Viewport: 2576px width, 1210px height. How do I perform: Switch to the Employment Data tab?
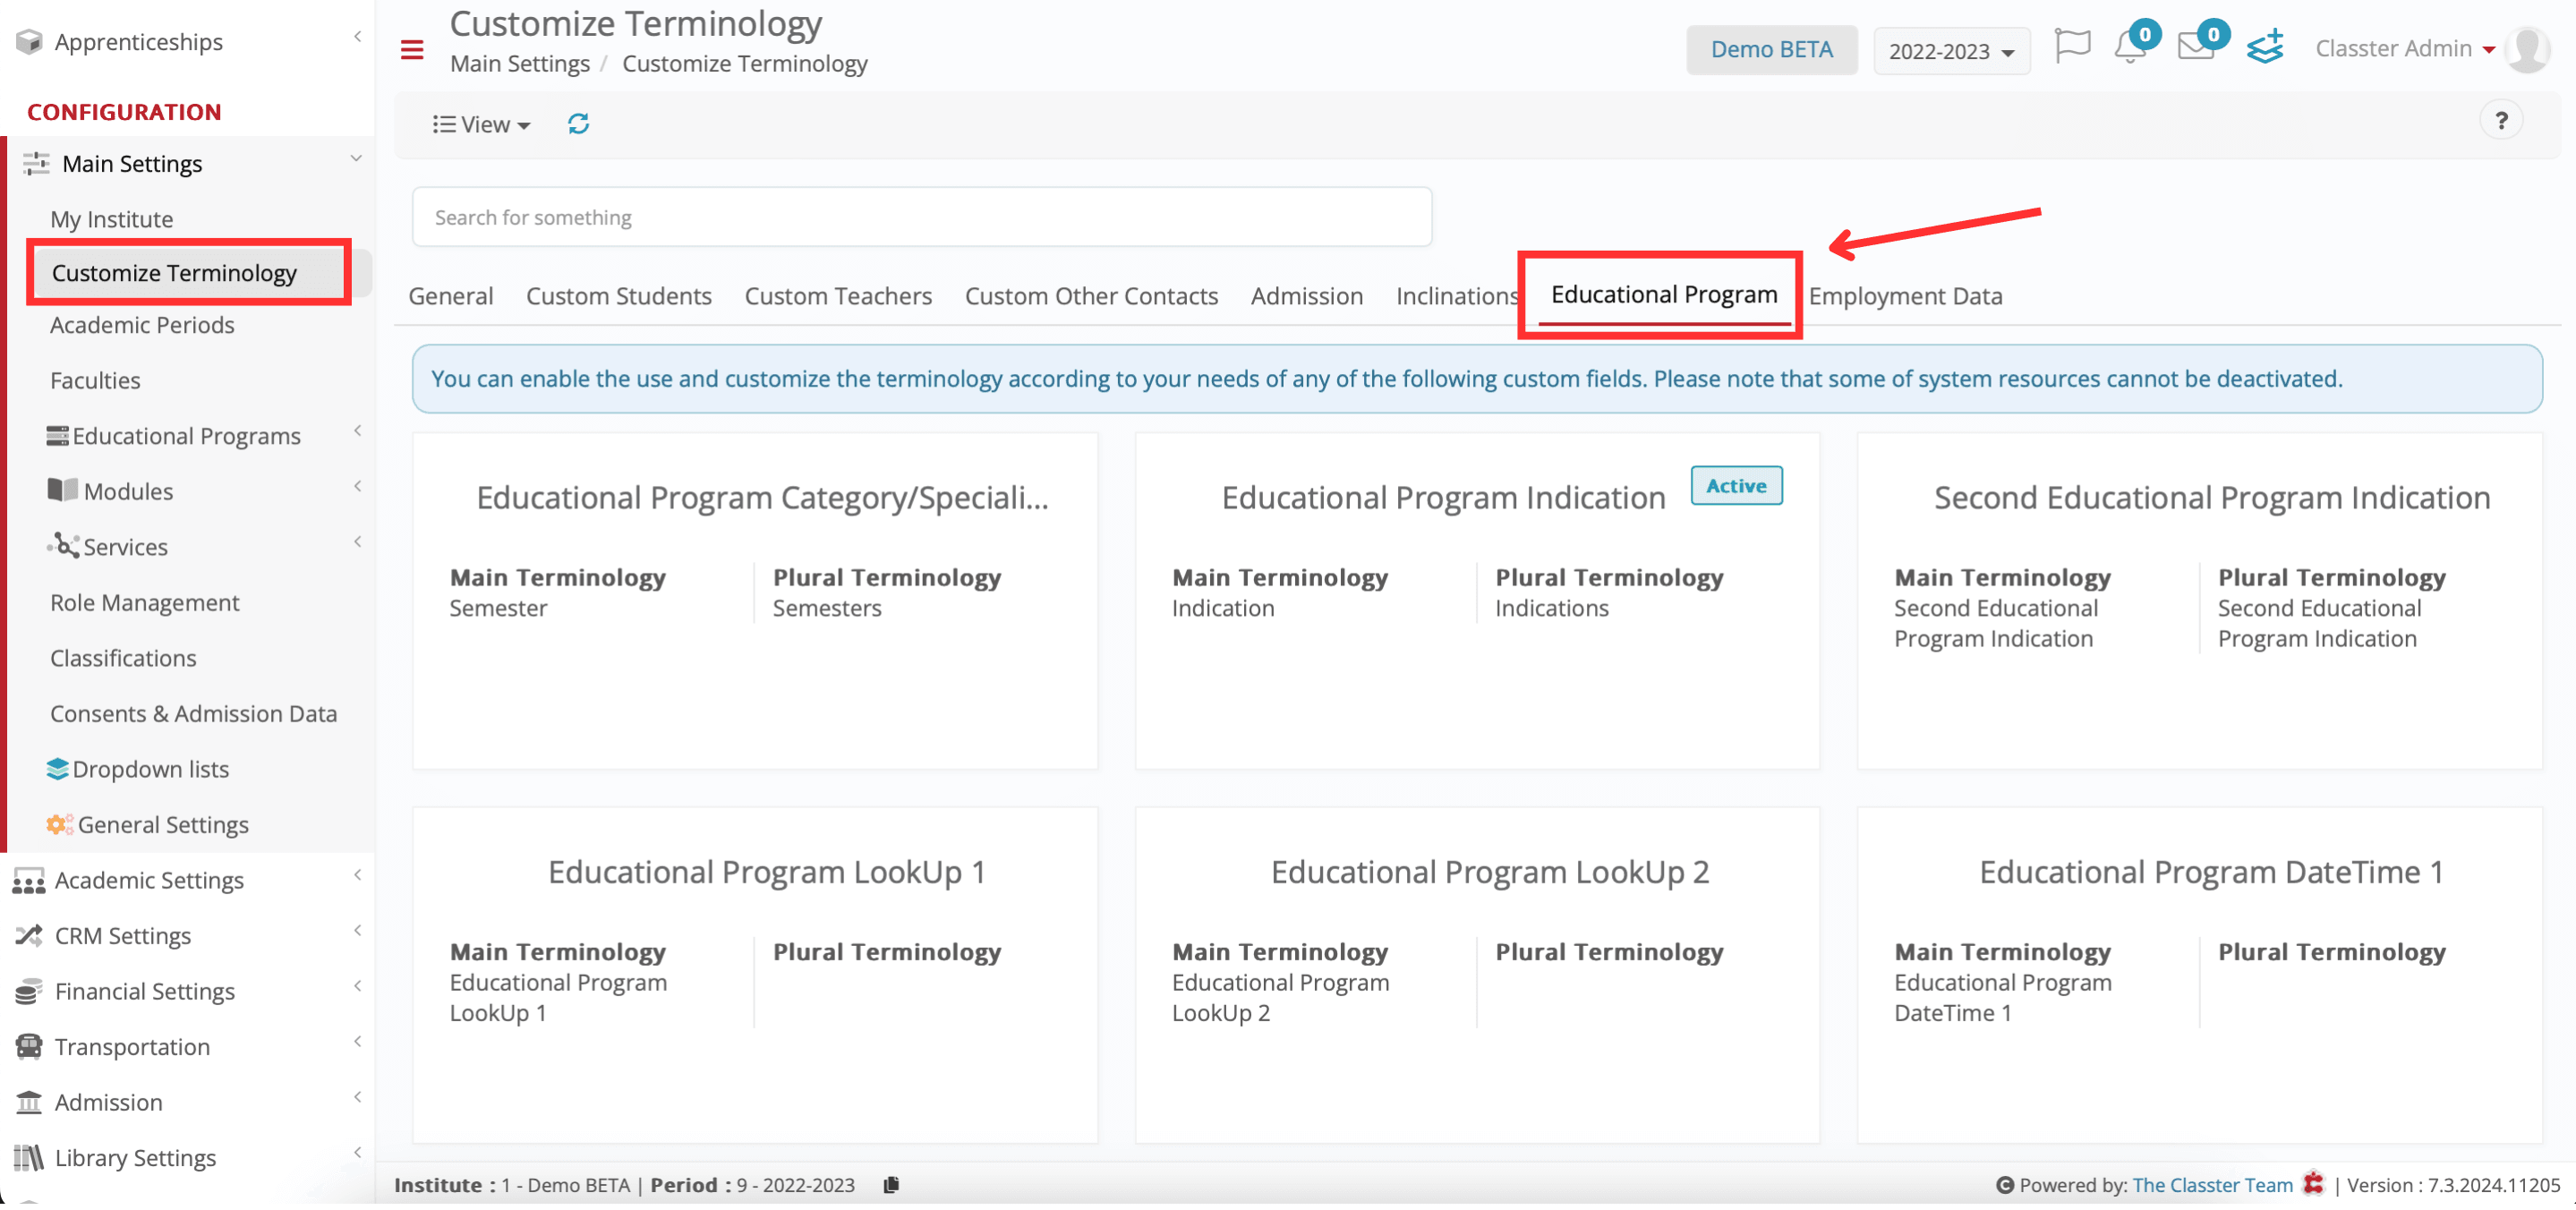1905,296
